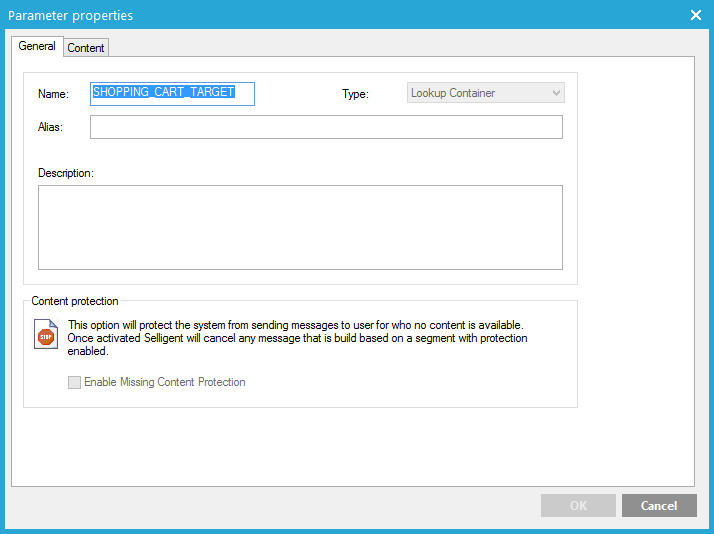The height and width of the screenshot is (534, 714).
Task: Click the Alias: label
Action: click(50, 127)
